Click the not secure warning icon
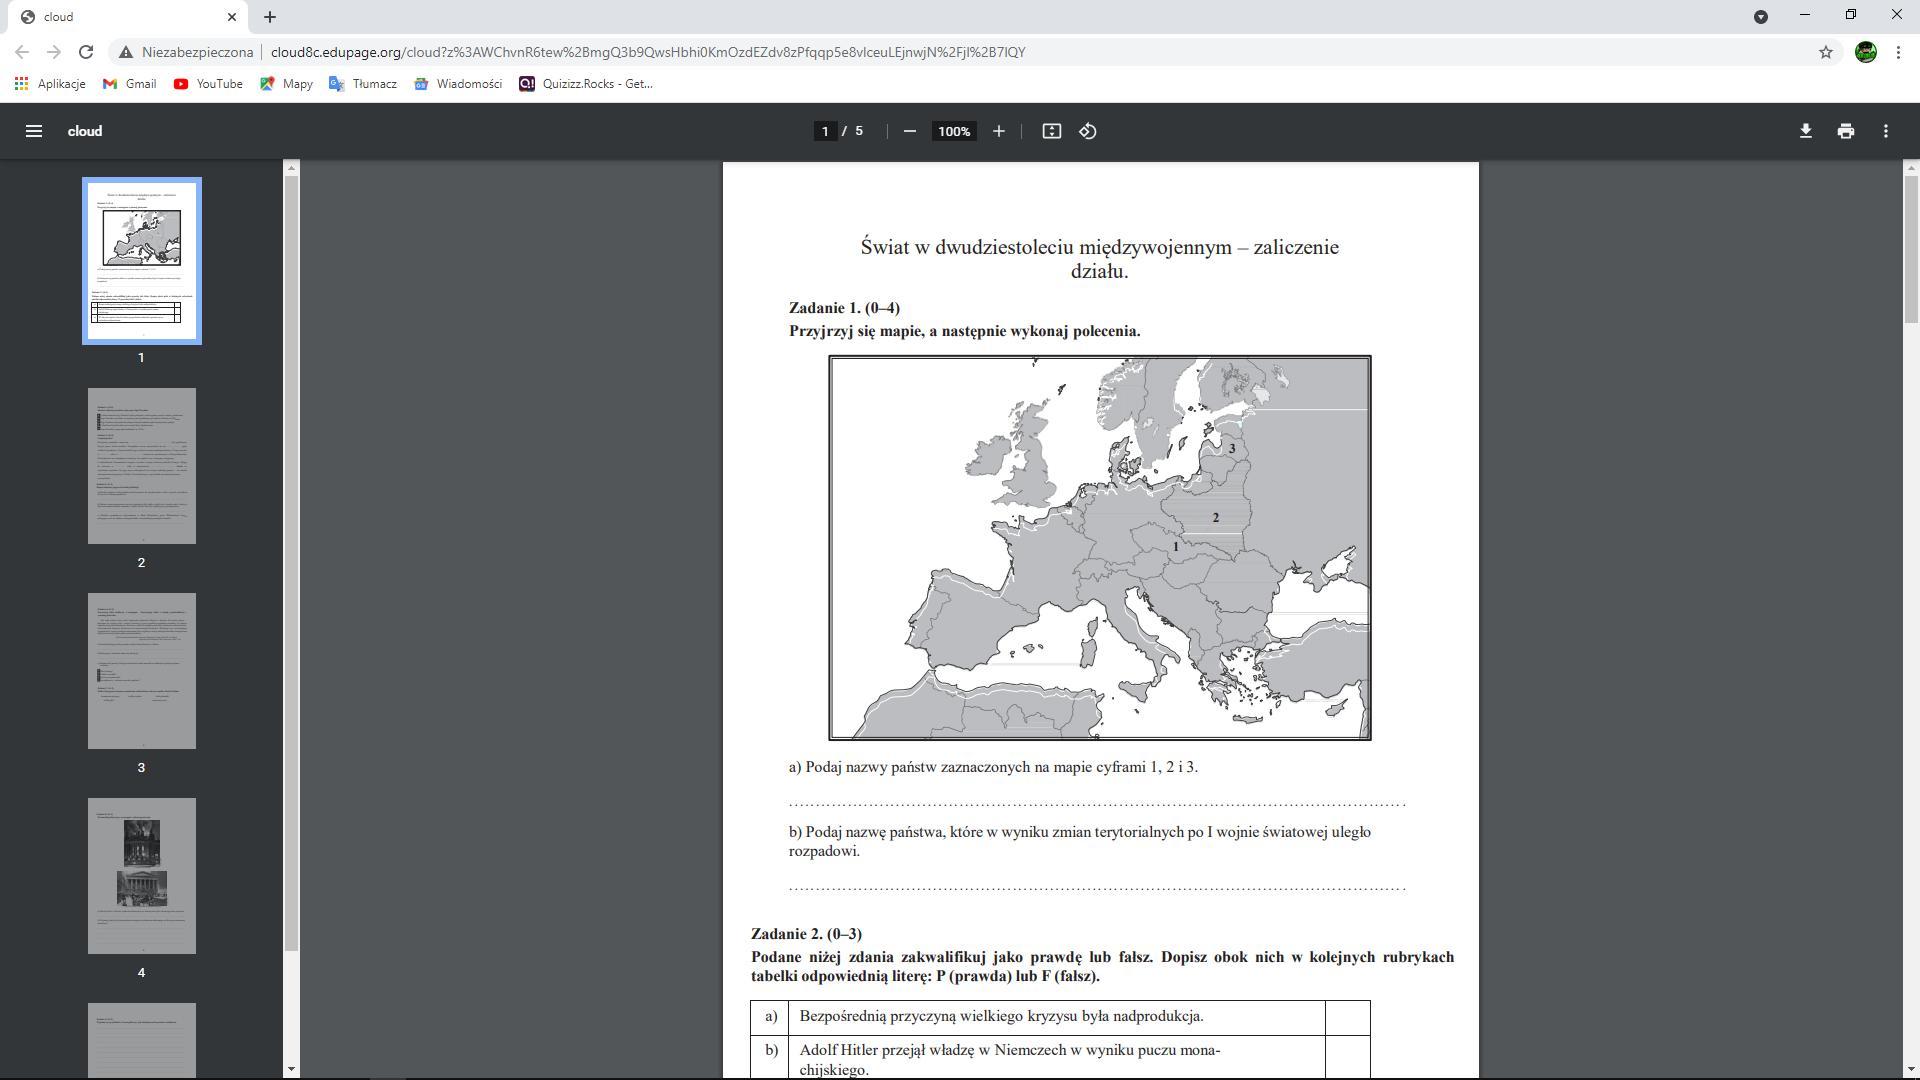 click(x=126, y=52)
